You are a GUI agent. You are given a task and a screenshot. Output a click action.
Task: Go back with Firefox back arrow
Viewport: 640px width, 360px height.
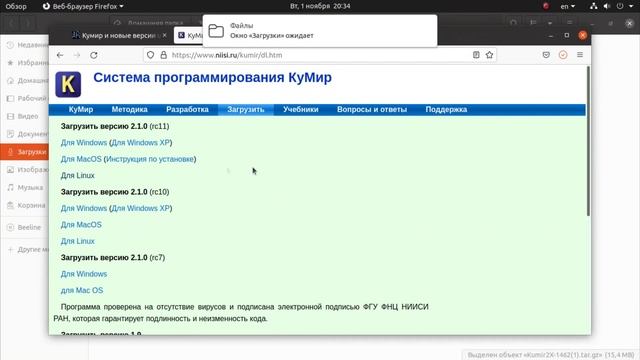tap(60, 55)
